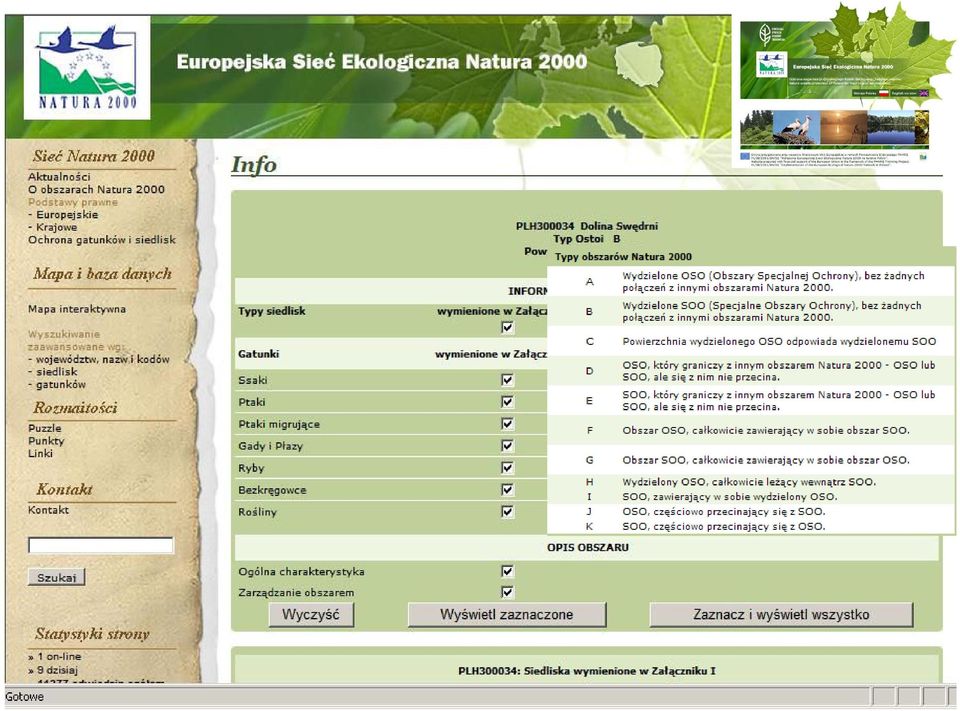Image resolution: width=960 pixels, height=711 pixels.
Task: Uncheck the Ssaki checkbox
Action: pyautogui.click(x=507, y=380)
